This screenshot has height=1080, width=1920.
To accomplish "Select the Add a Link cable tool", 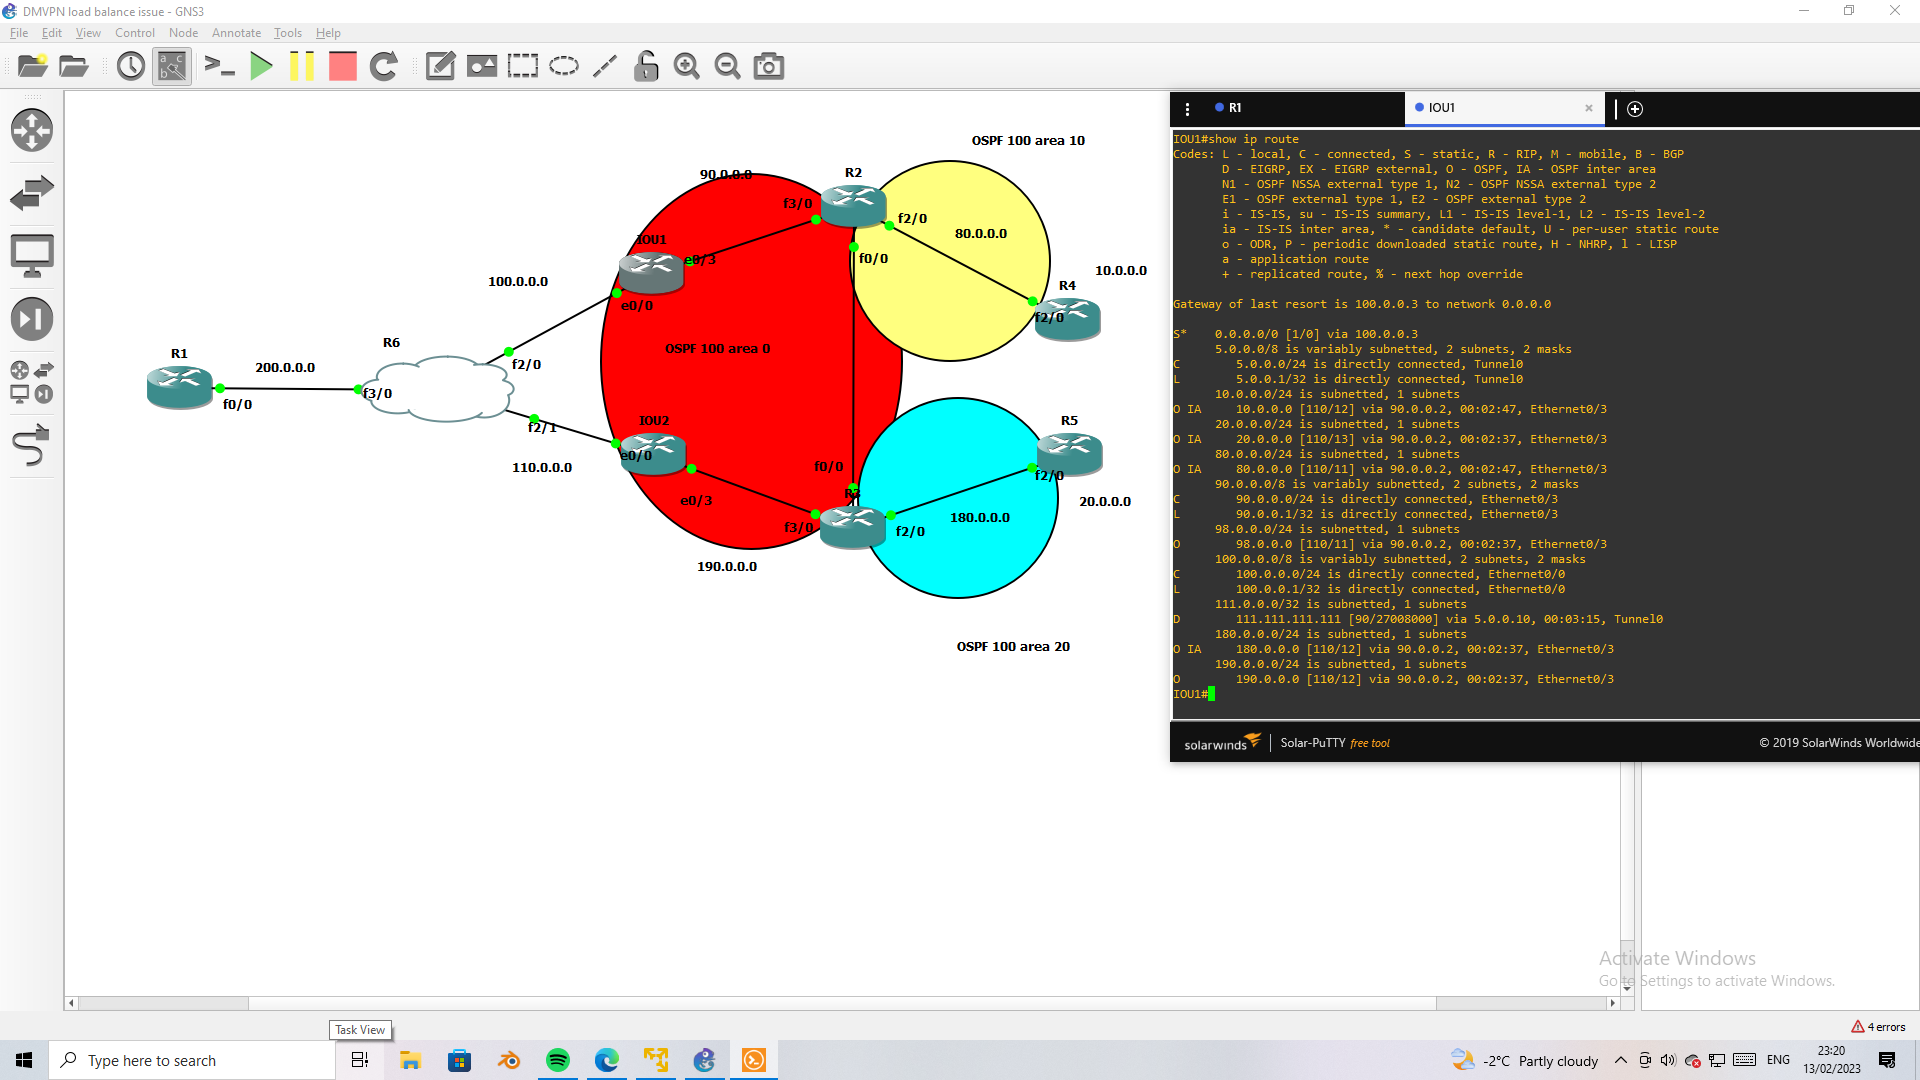I will 33,446.
